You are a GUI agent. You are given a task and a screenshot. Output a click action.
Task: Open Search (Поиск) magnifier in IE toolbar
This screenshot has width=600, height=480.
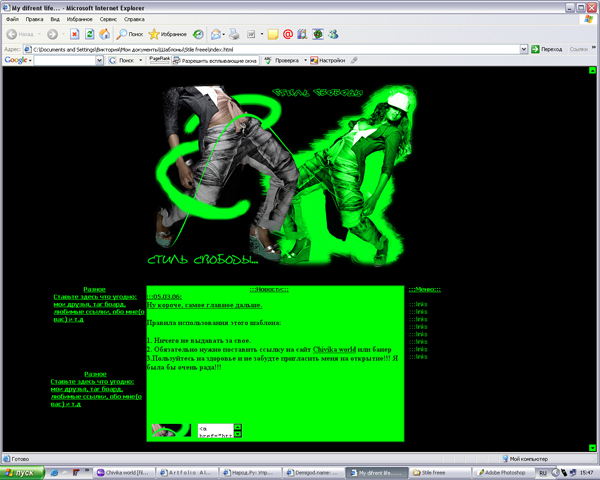click(130, 34)
